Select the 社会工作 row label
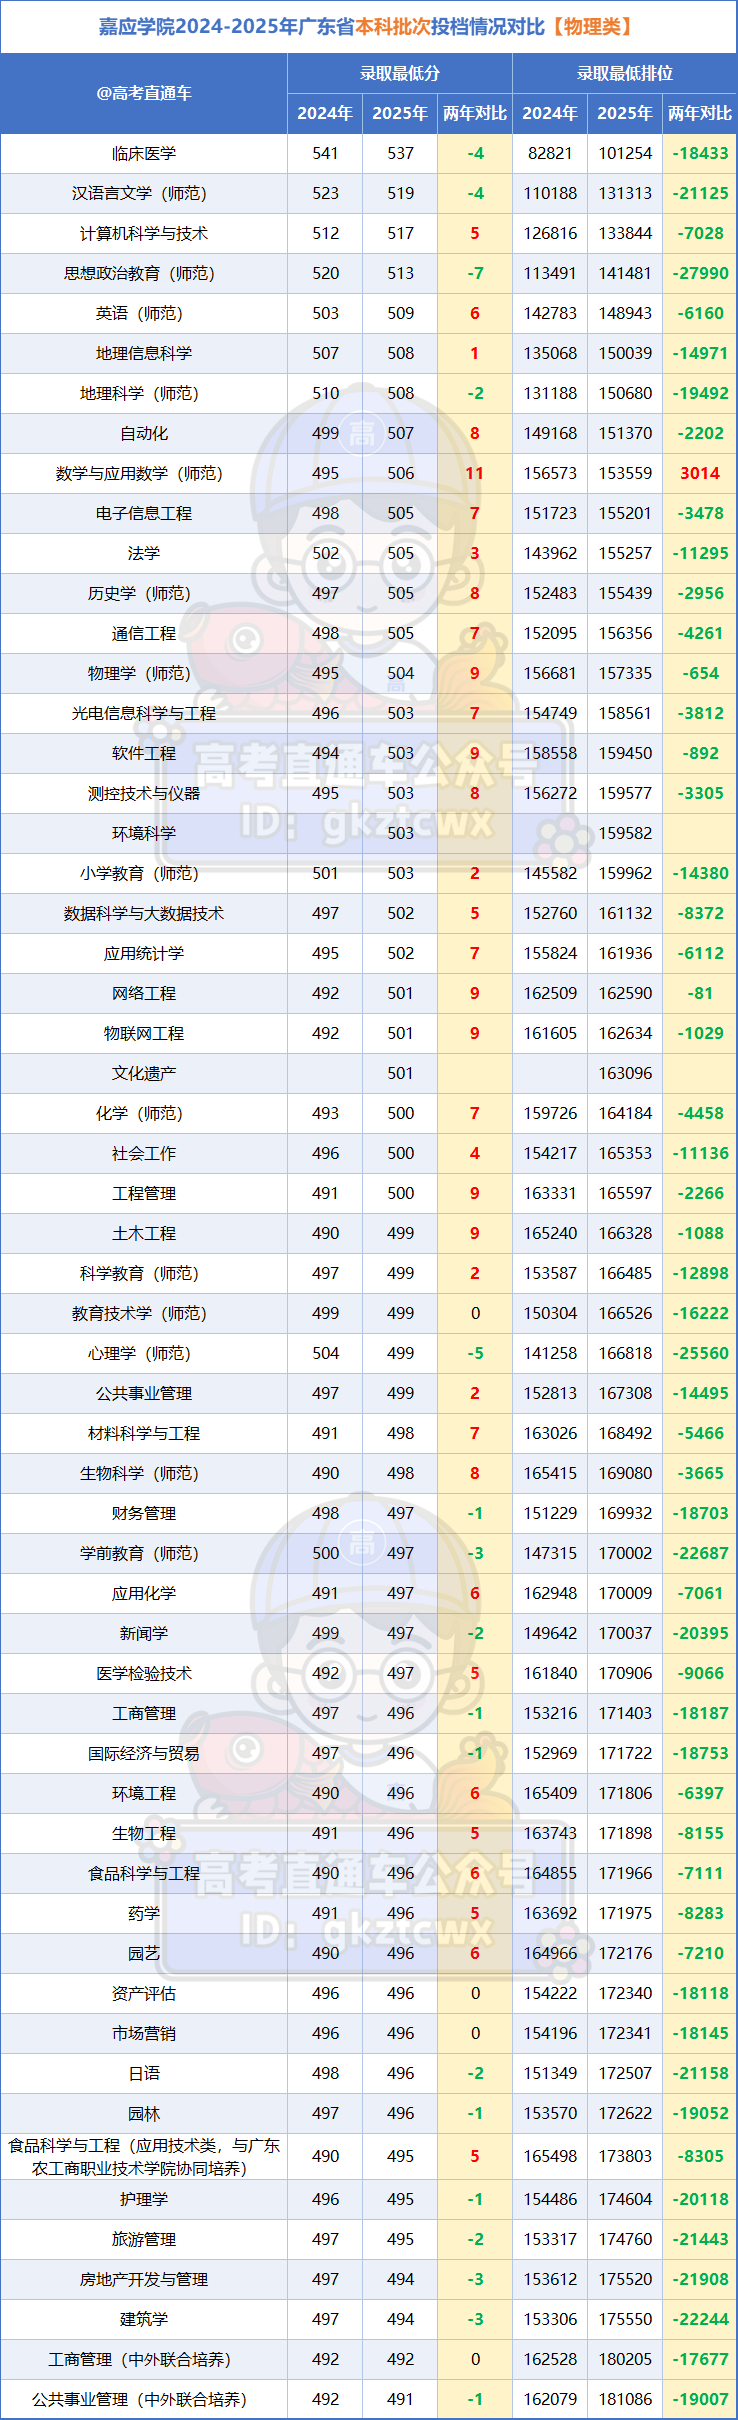 click(144, 1153)
